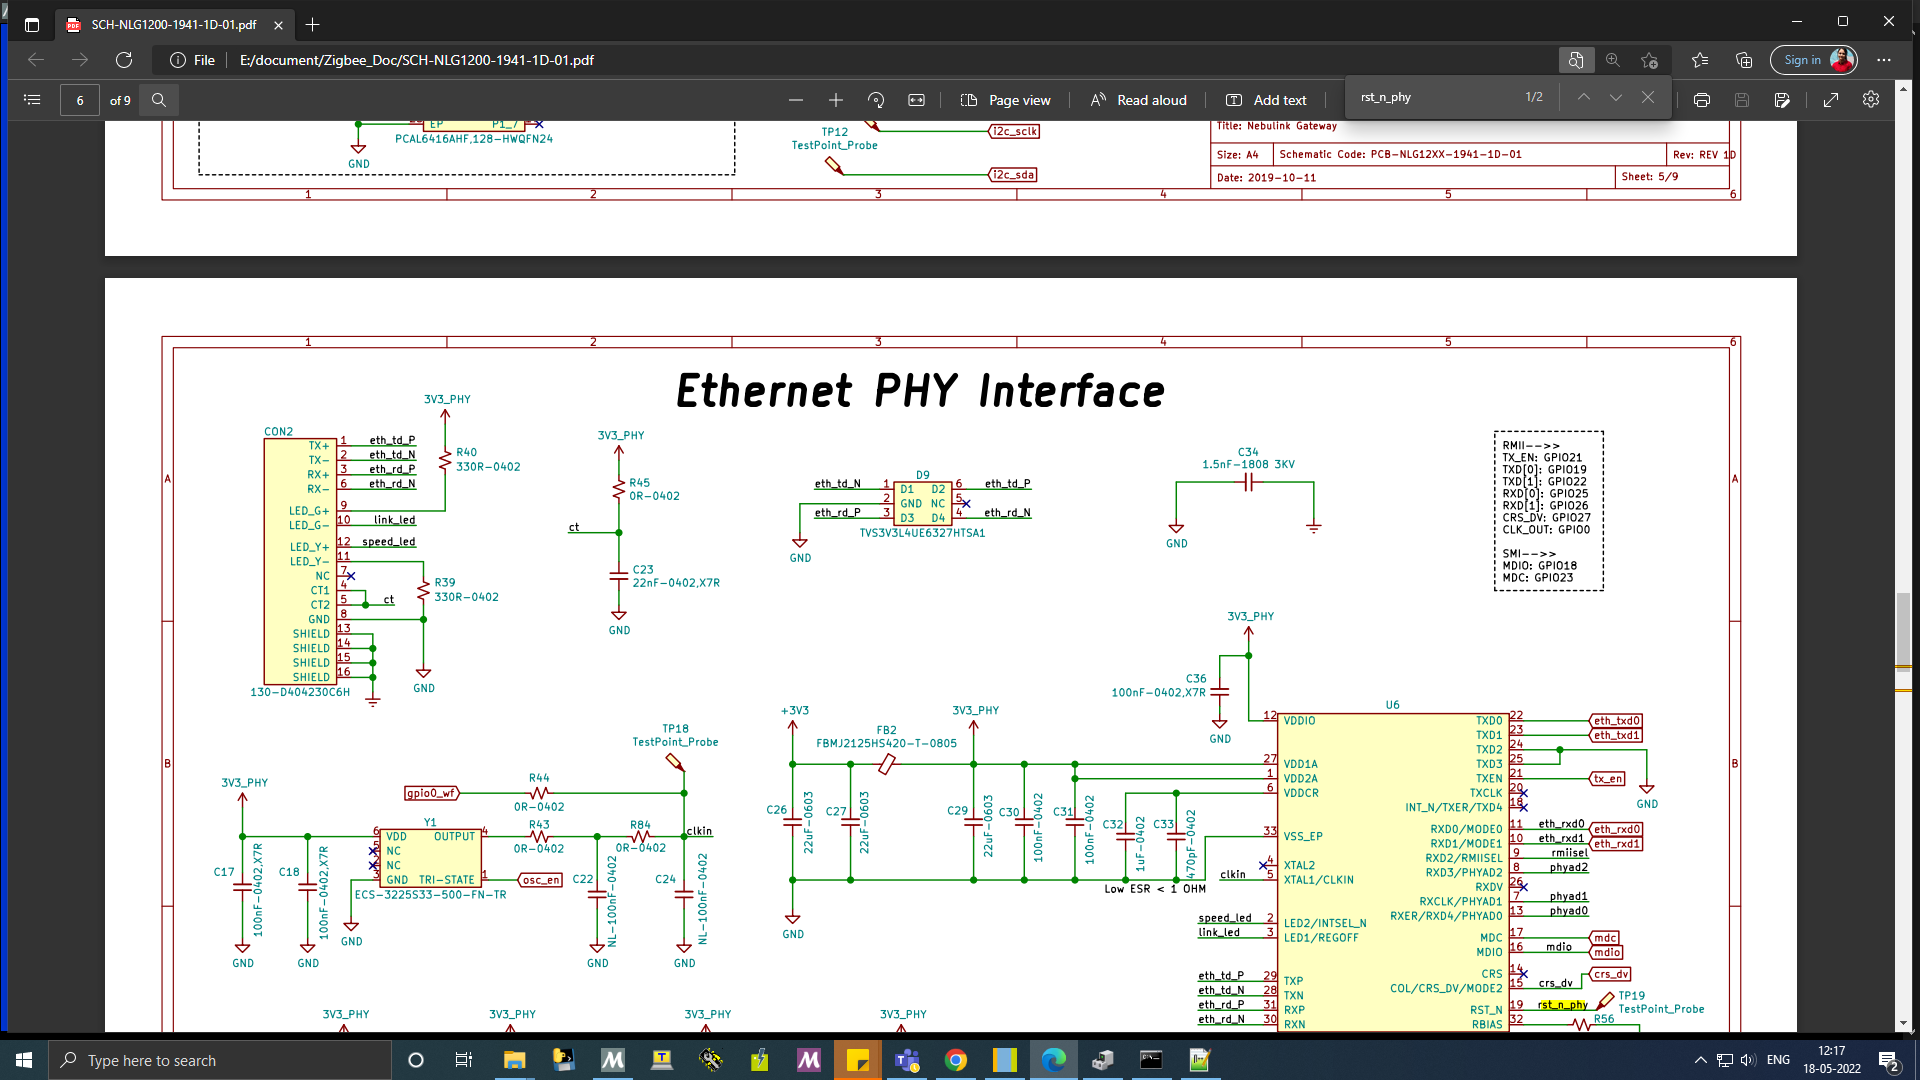Open the Windows Start menu
Screen dimensions: 1920x1080
pos(24,1060)
